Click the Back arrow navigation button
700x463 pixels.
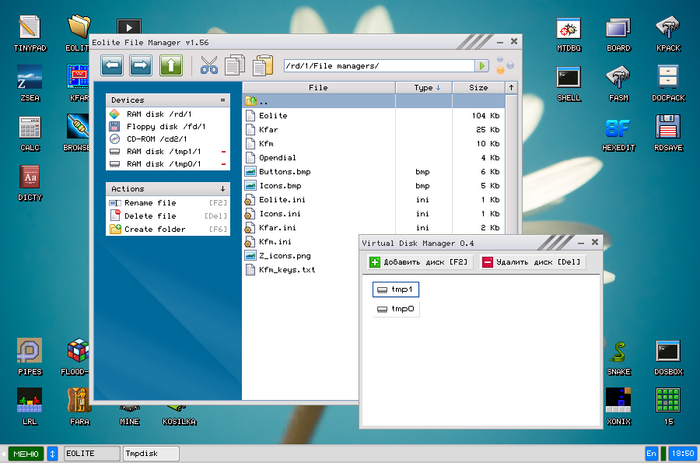point(112,66)
